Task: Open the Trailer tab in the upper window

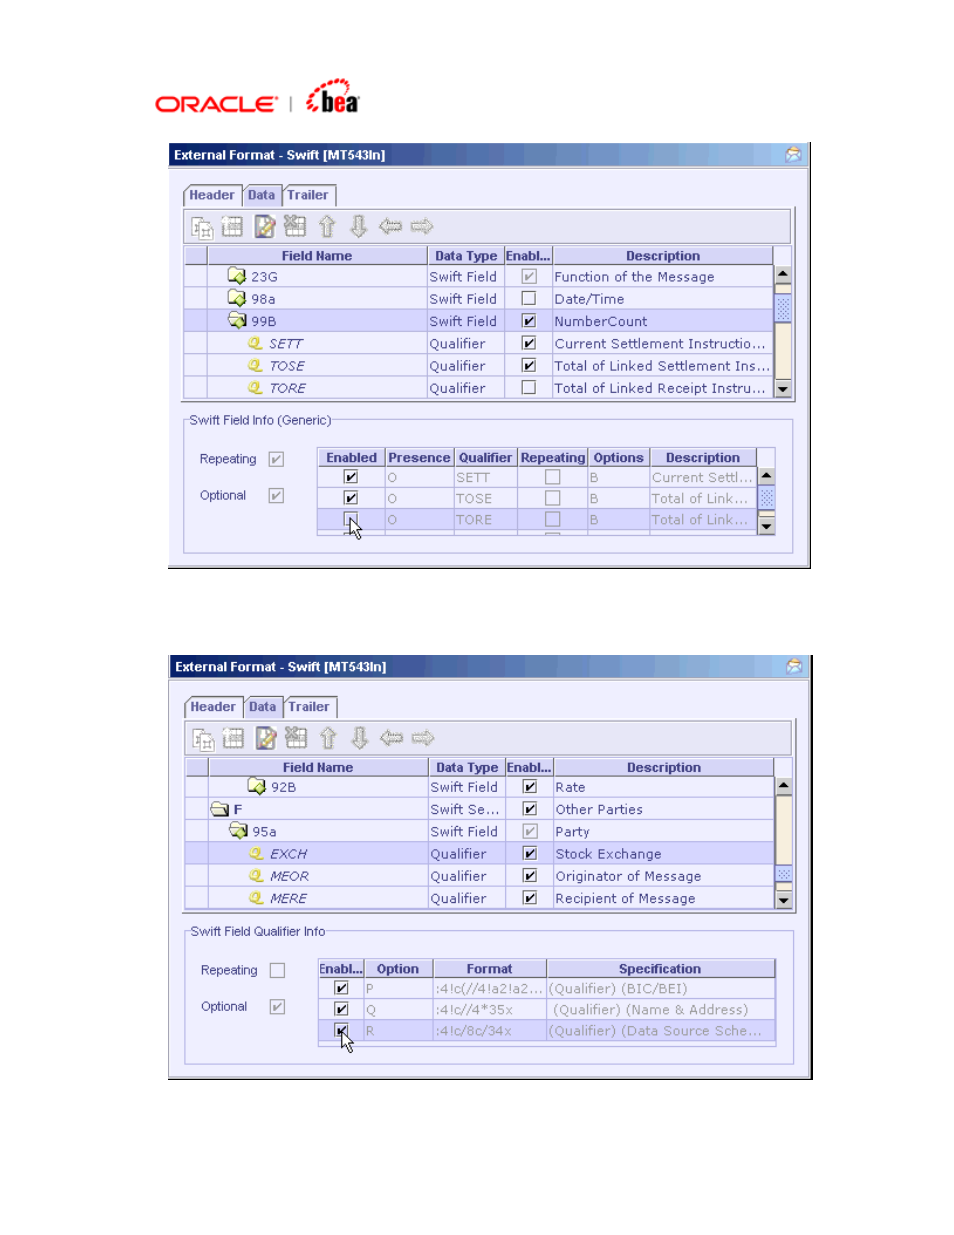Action: point(308,196)
